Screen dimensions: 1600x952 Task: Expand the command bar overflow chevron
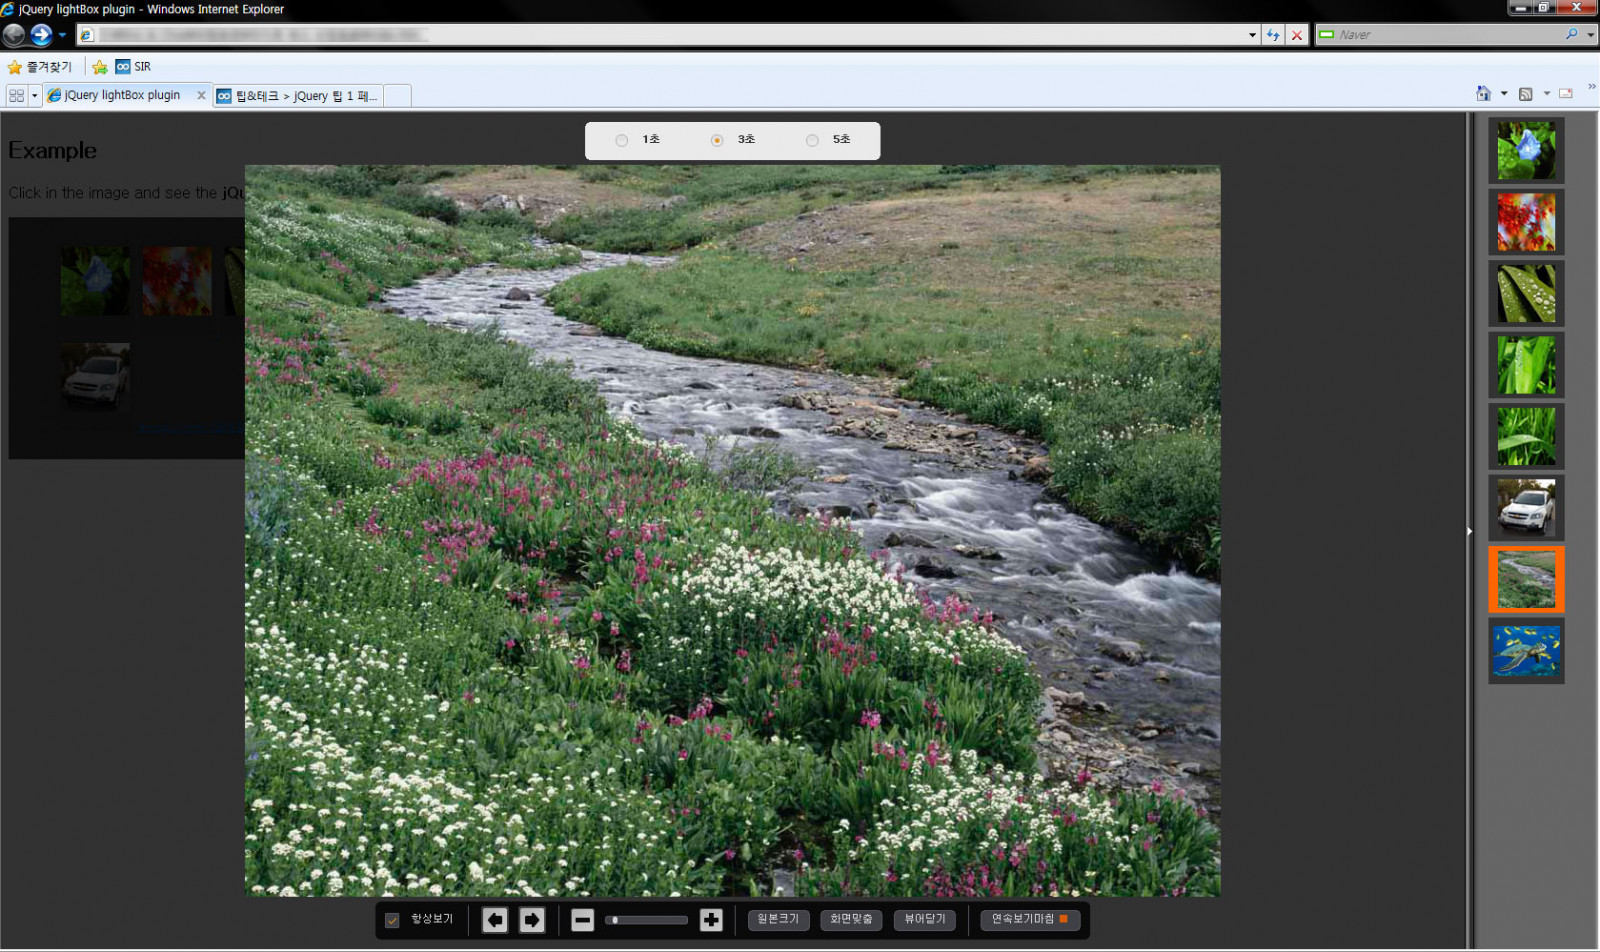(1591, 88)
